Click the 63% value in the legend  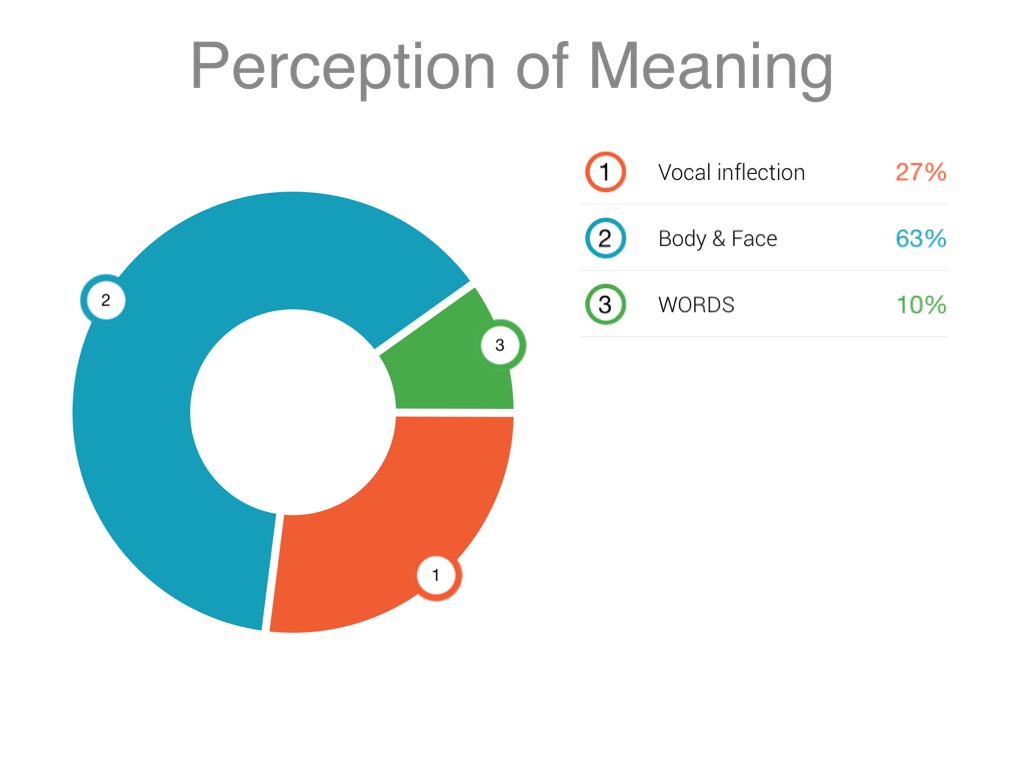[x=920, y=239]
